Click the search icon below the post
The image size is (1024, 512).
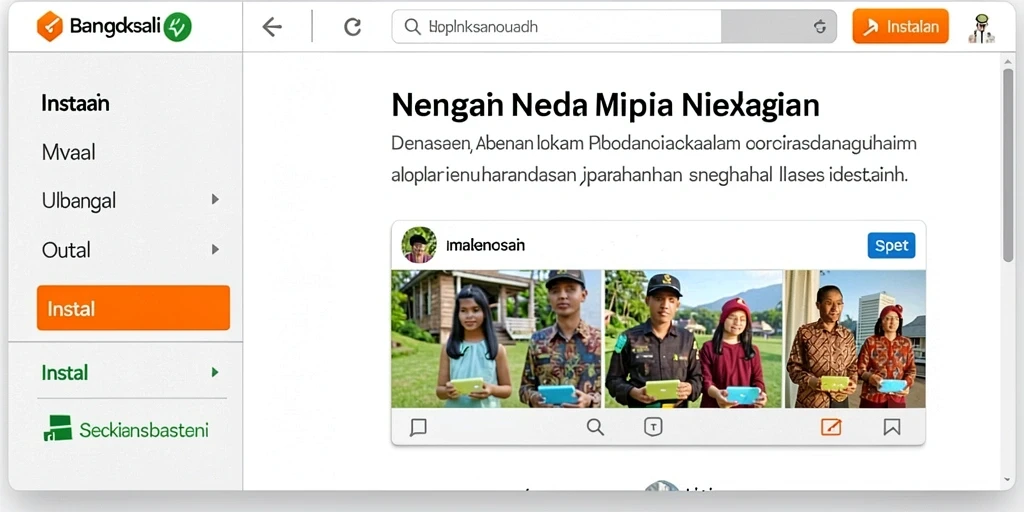coord(595,427)
